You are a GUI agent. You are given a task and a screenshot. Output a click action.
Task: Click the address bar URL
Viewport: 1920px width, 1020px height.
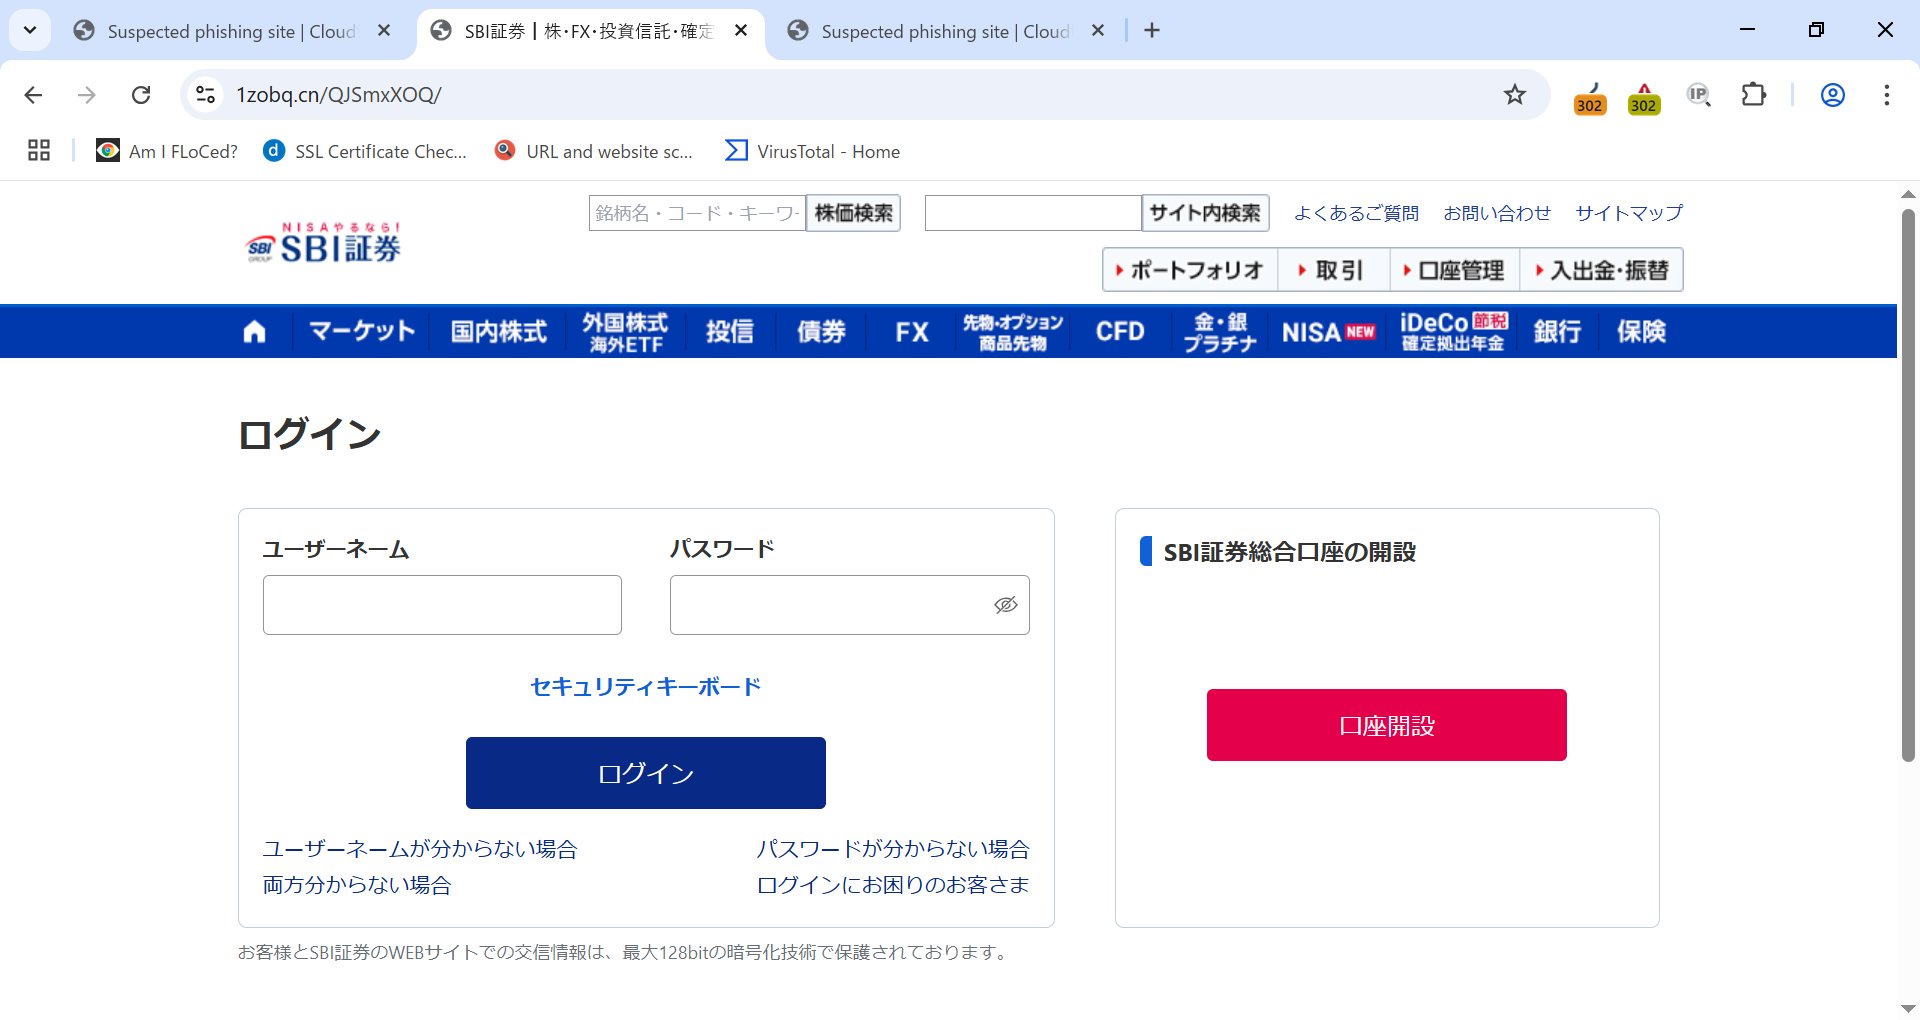click(339, 95)
